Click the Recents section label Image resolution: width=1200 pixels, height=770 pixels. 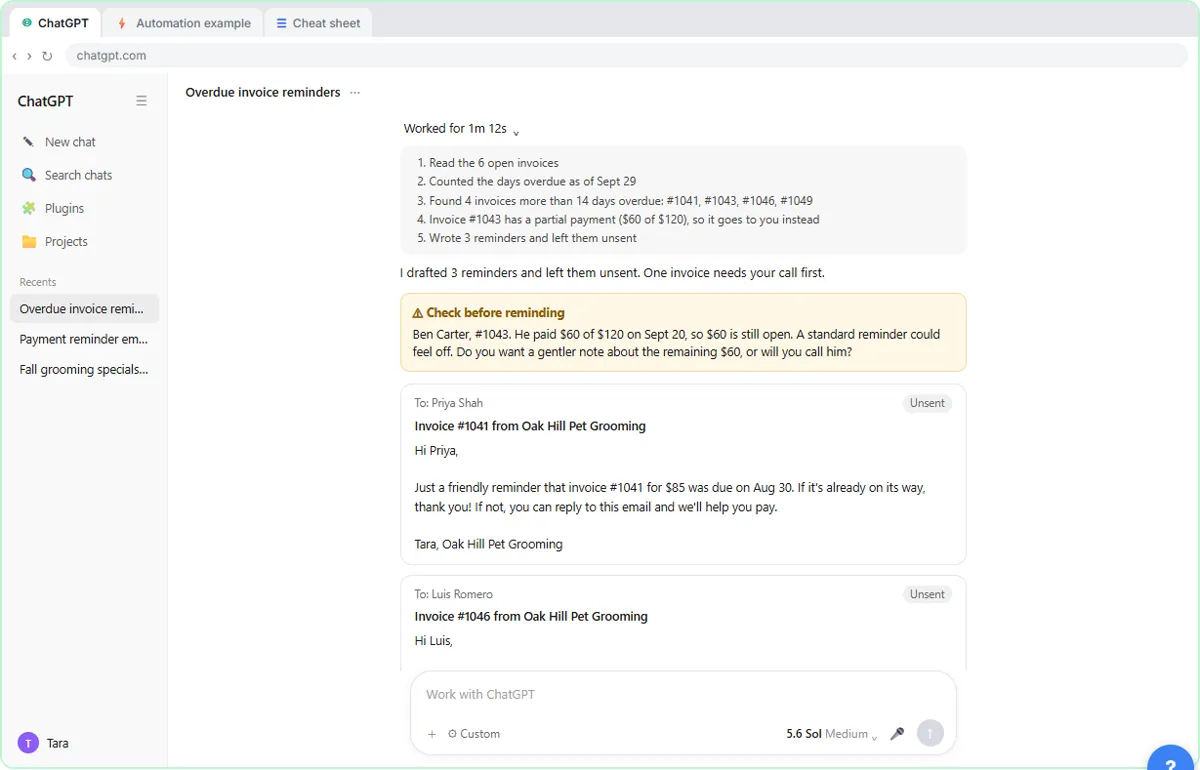38,282
